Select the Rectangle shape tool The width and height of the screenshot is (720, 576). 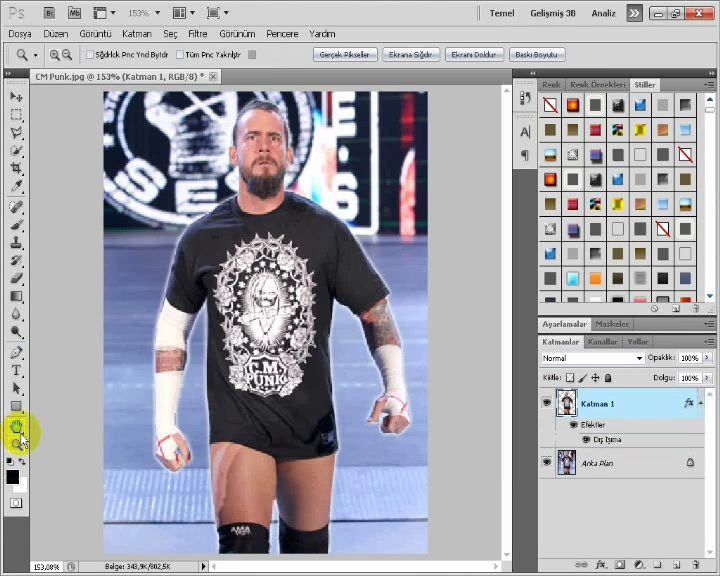[16, 406]
